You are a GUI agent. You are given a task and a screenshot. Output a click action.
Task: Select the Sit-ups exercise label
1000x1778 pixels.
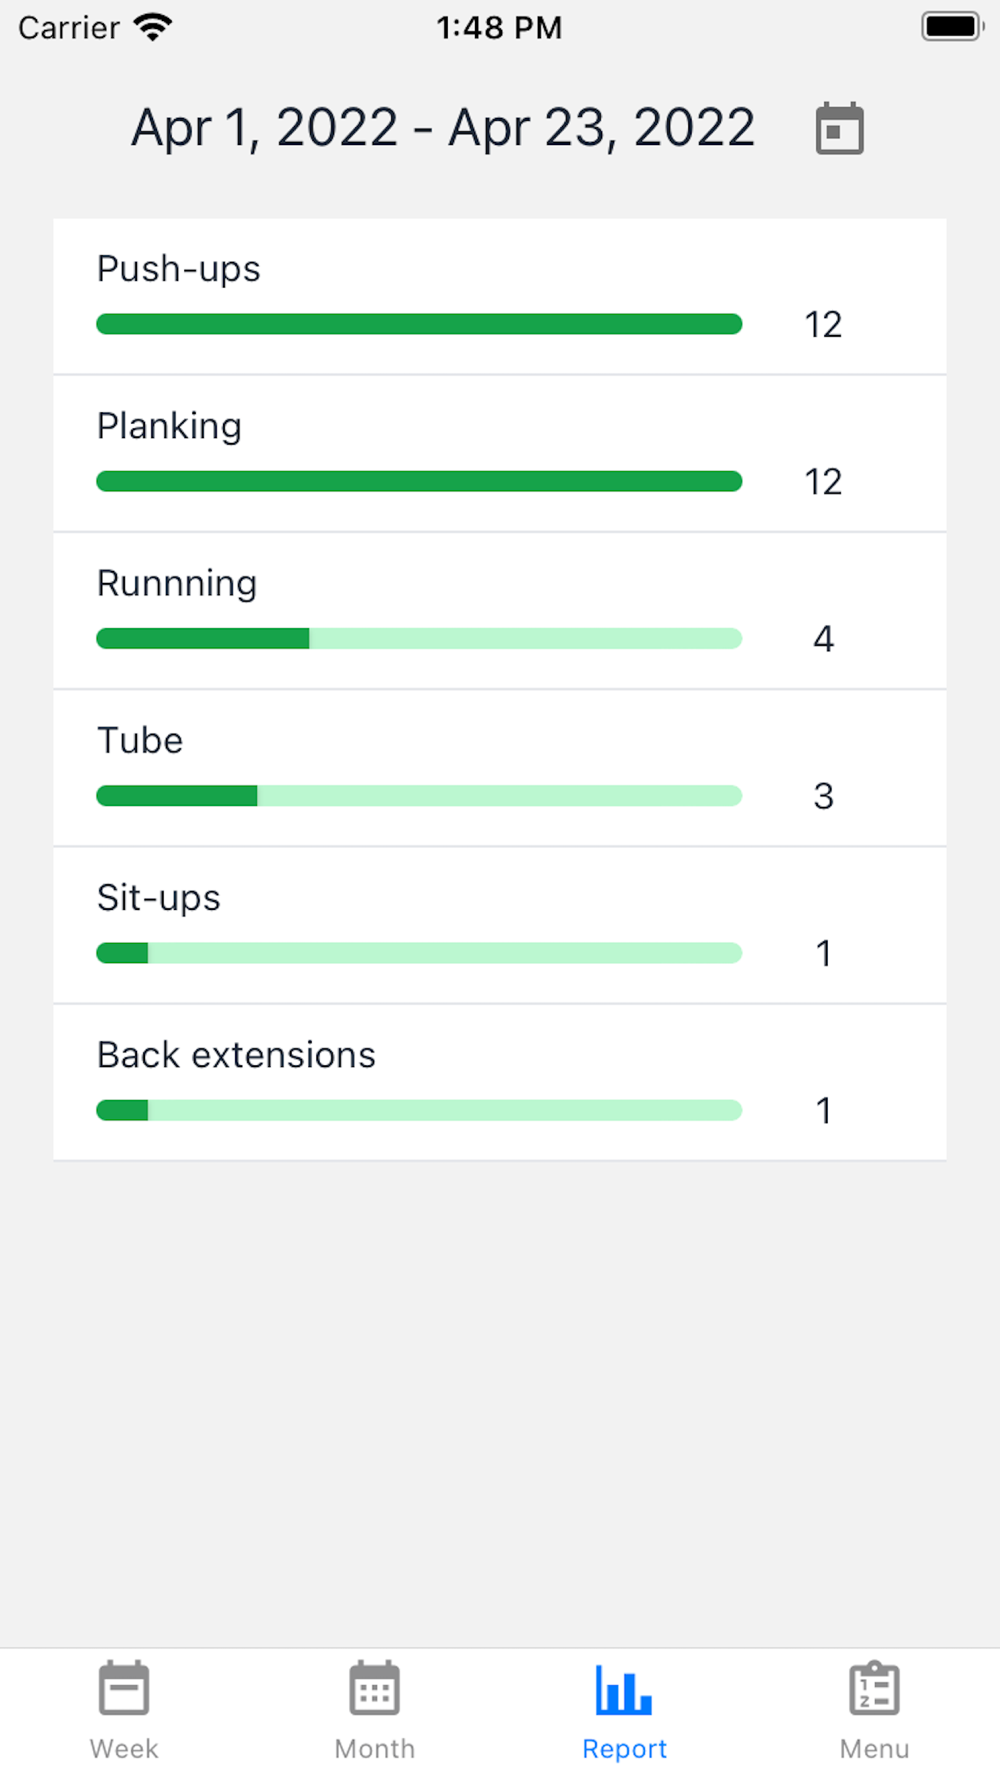[x=158, y=898]
